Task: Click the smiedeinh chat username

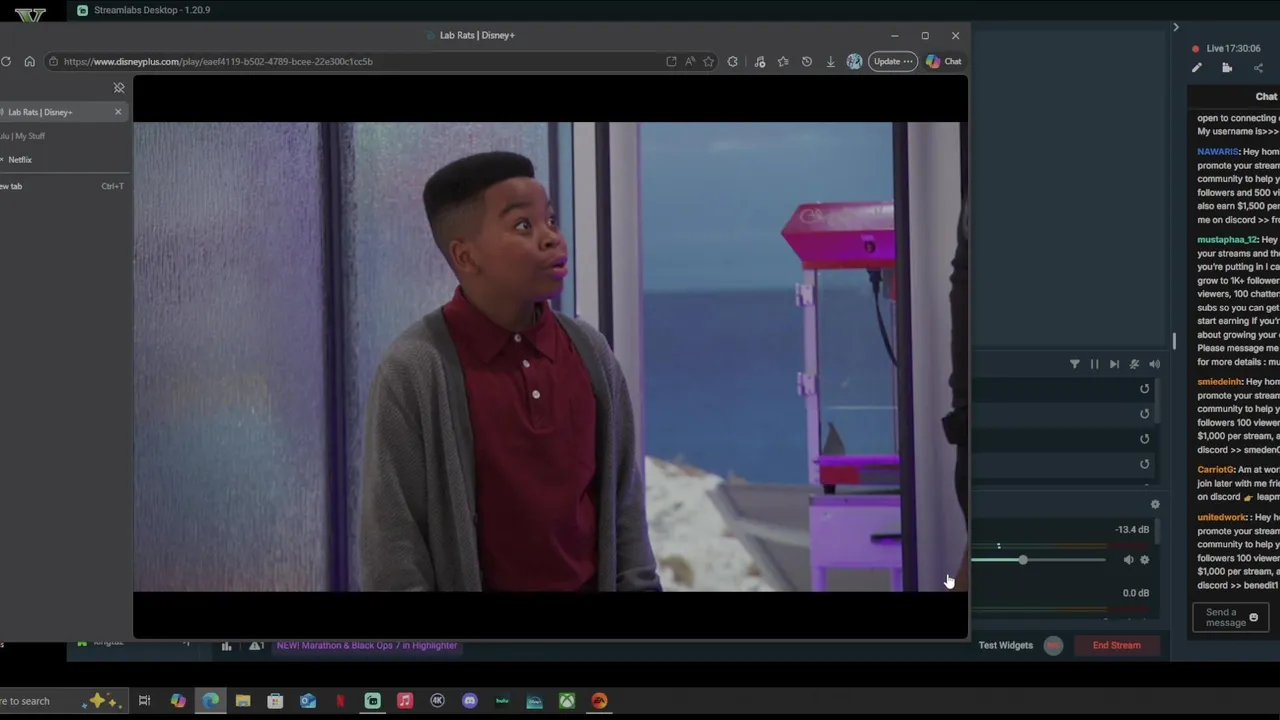Action: (x=1219, y=382)
